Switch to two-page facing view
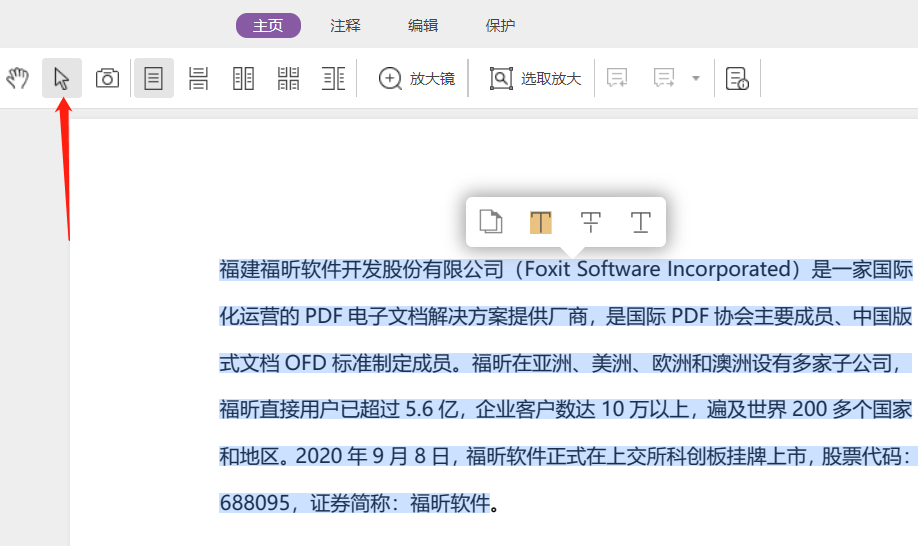Viewport: 918px width, 546px height. coord(243,78)
